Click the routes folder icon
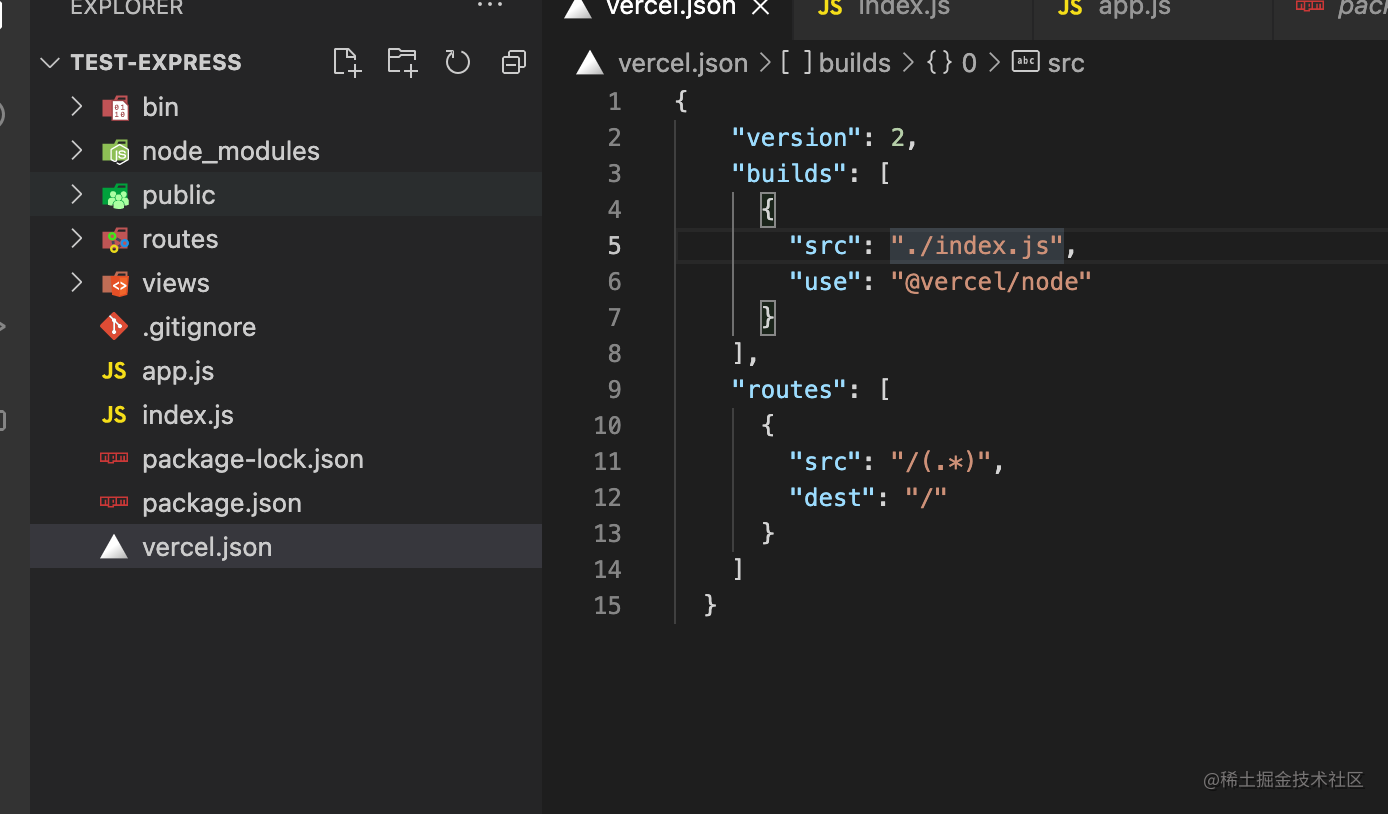 click(115, 239)
